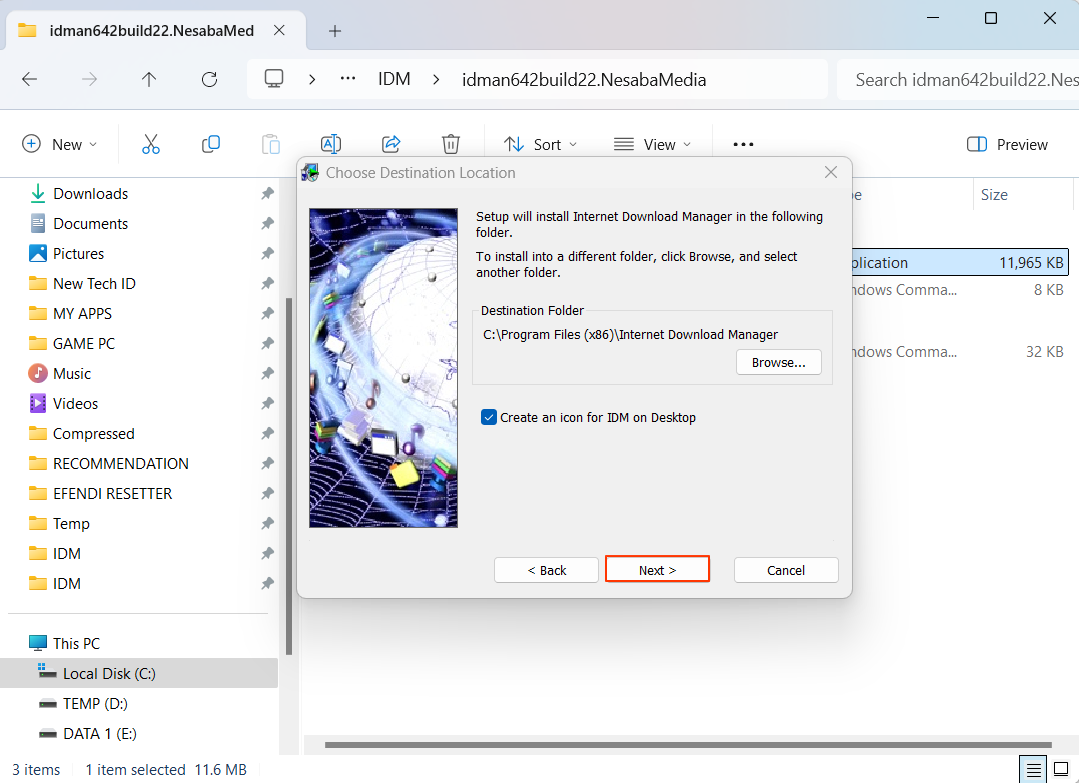Click Browse to choose another destination folder
Screen dimensions: 1079x783
coord(778,363)
